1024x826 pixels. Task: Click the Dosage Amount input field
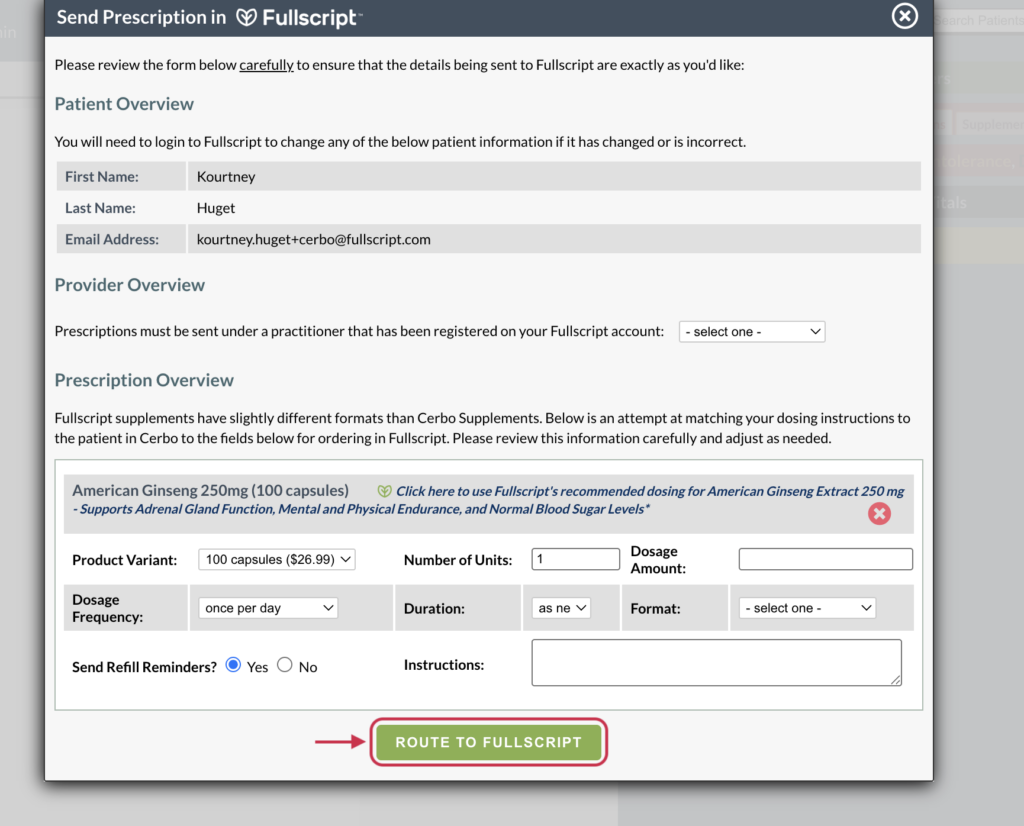click(x=825, y=559)
